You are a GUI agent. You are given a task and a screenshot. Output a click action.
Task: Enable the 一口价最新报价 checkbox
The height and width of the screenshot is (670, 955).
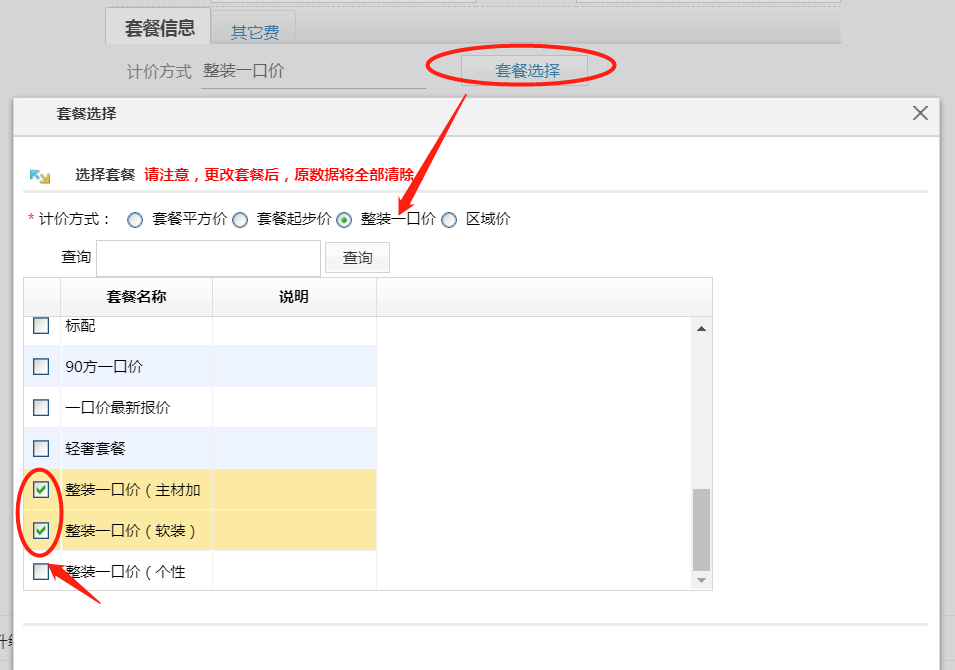click(41, 408)
